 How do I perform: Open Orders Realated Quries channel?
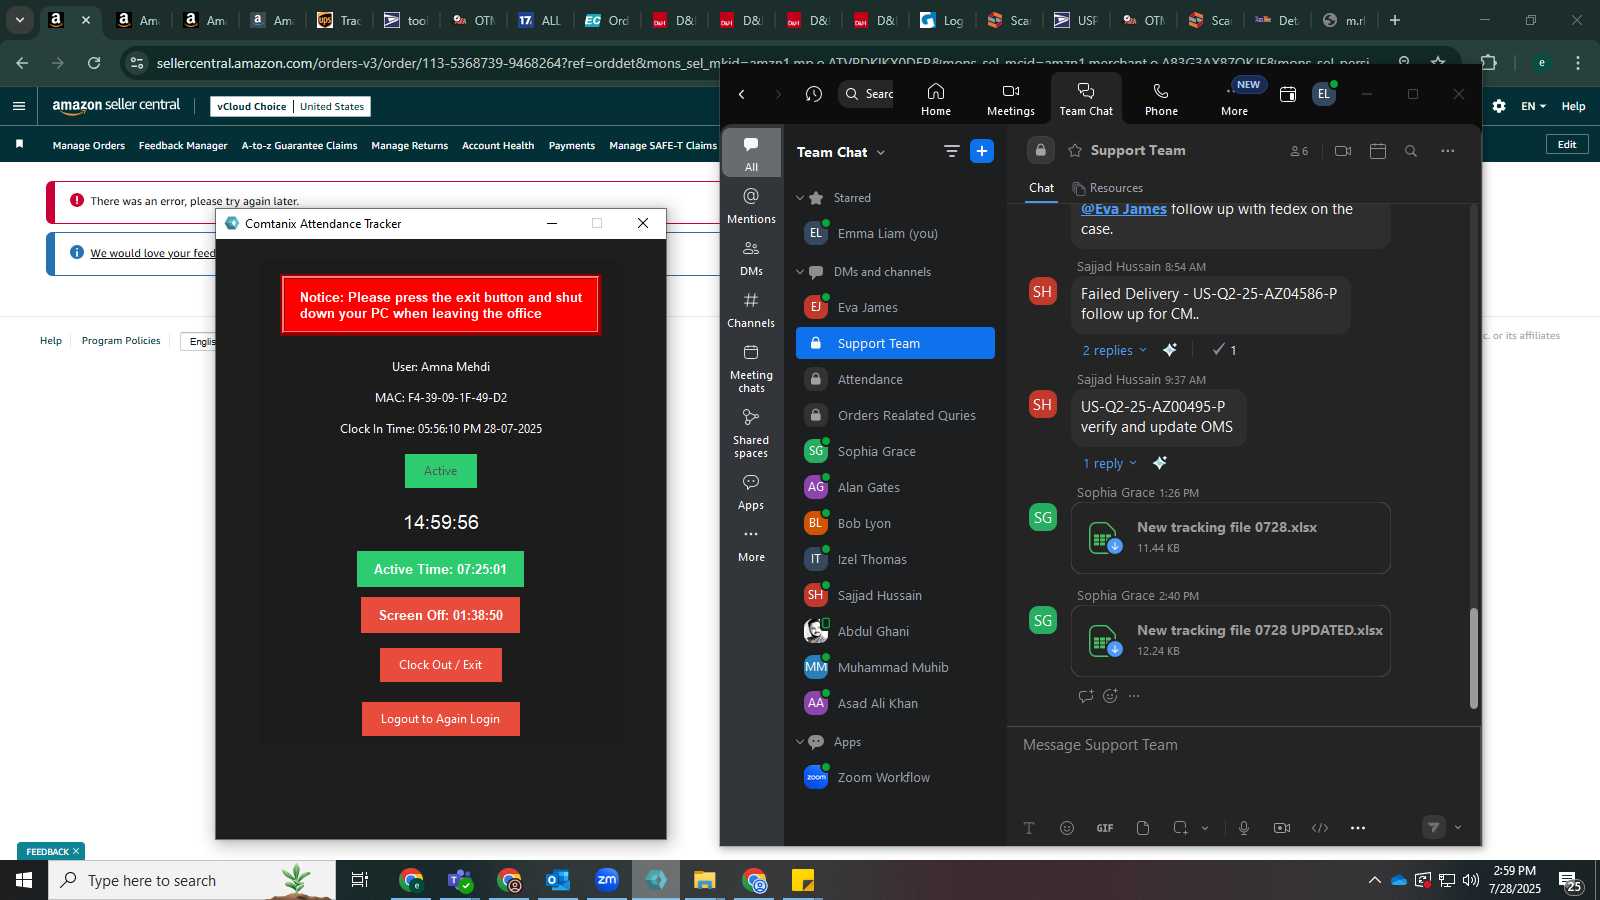[x=895, y=415]
